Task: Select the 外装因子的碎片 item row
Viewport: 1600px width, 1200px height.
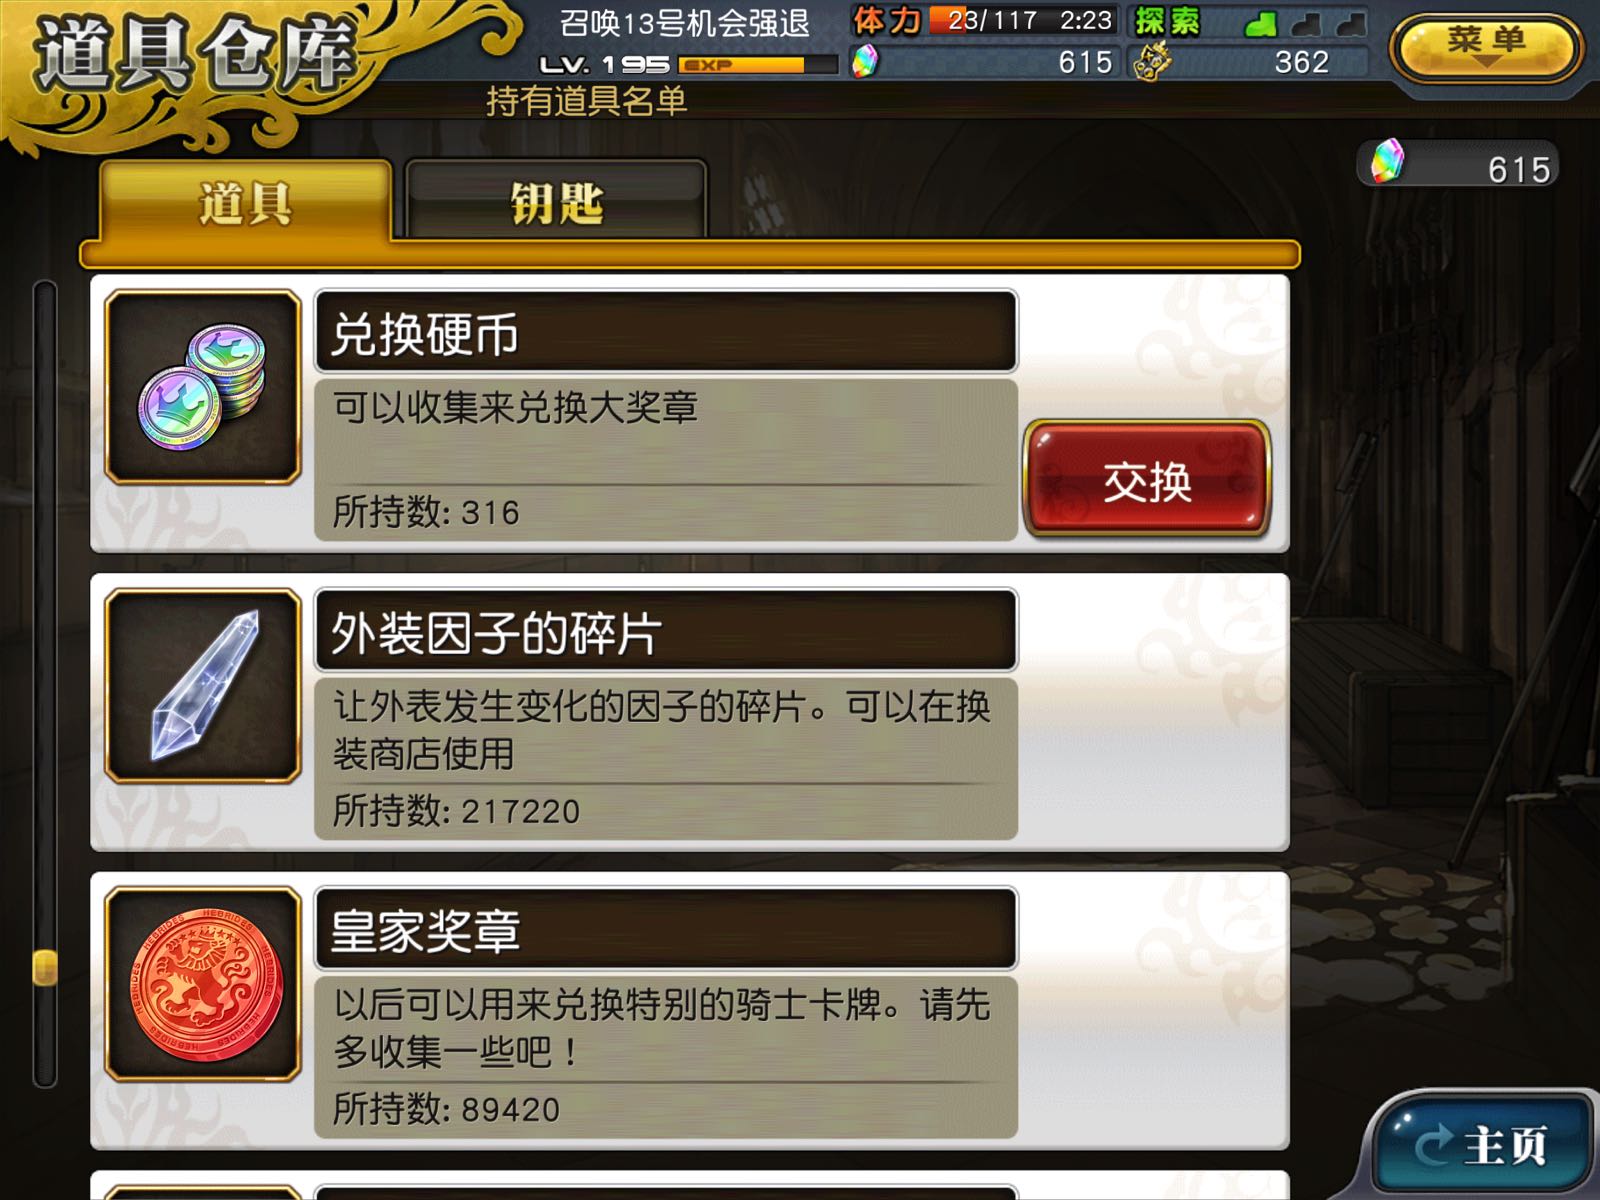Action: tap(689, 712)
